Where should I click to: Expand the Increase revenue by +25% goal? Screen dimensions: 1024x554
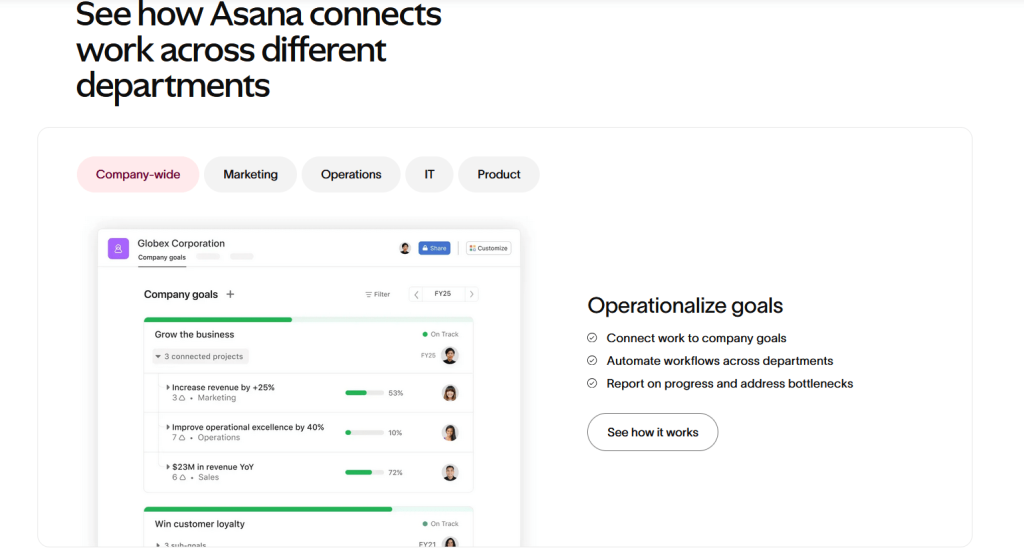tap(168, 387)
